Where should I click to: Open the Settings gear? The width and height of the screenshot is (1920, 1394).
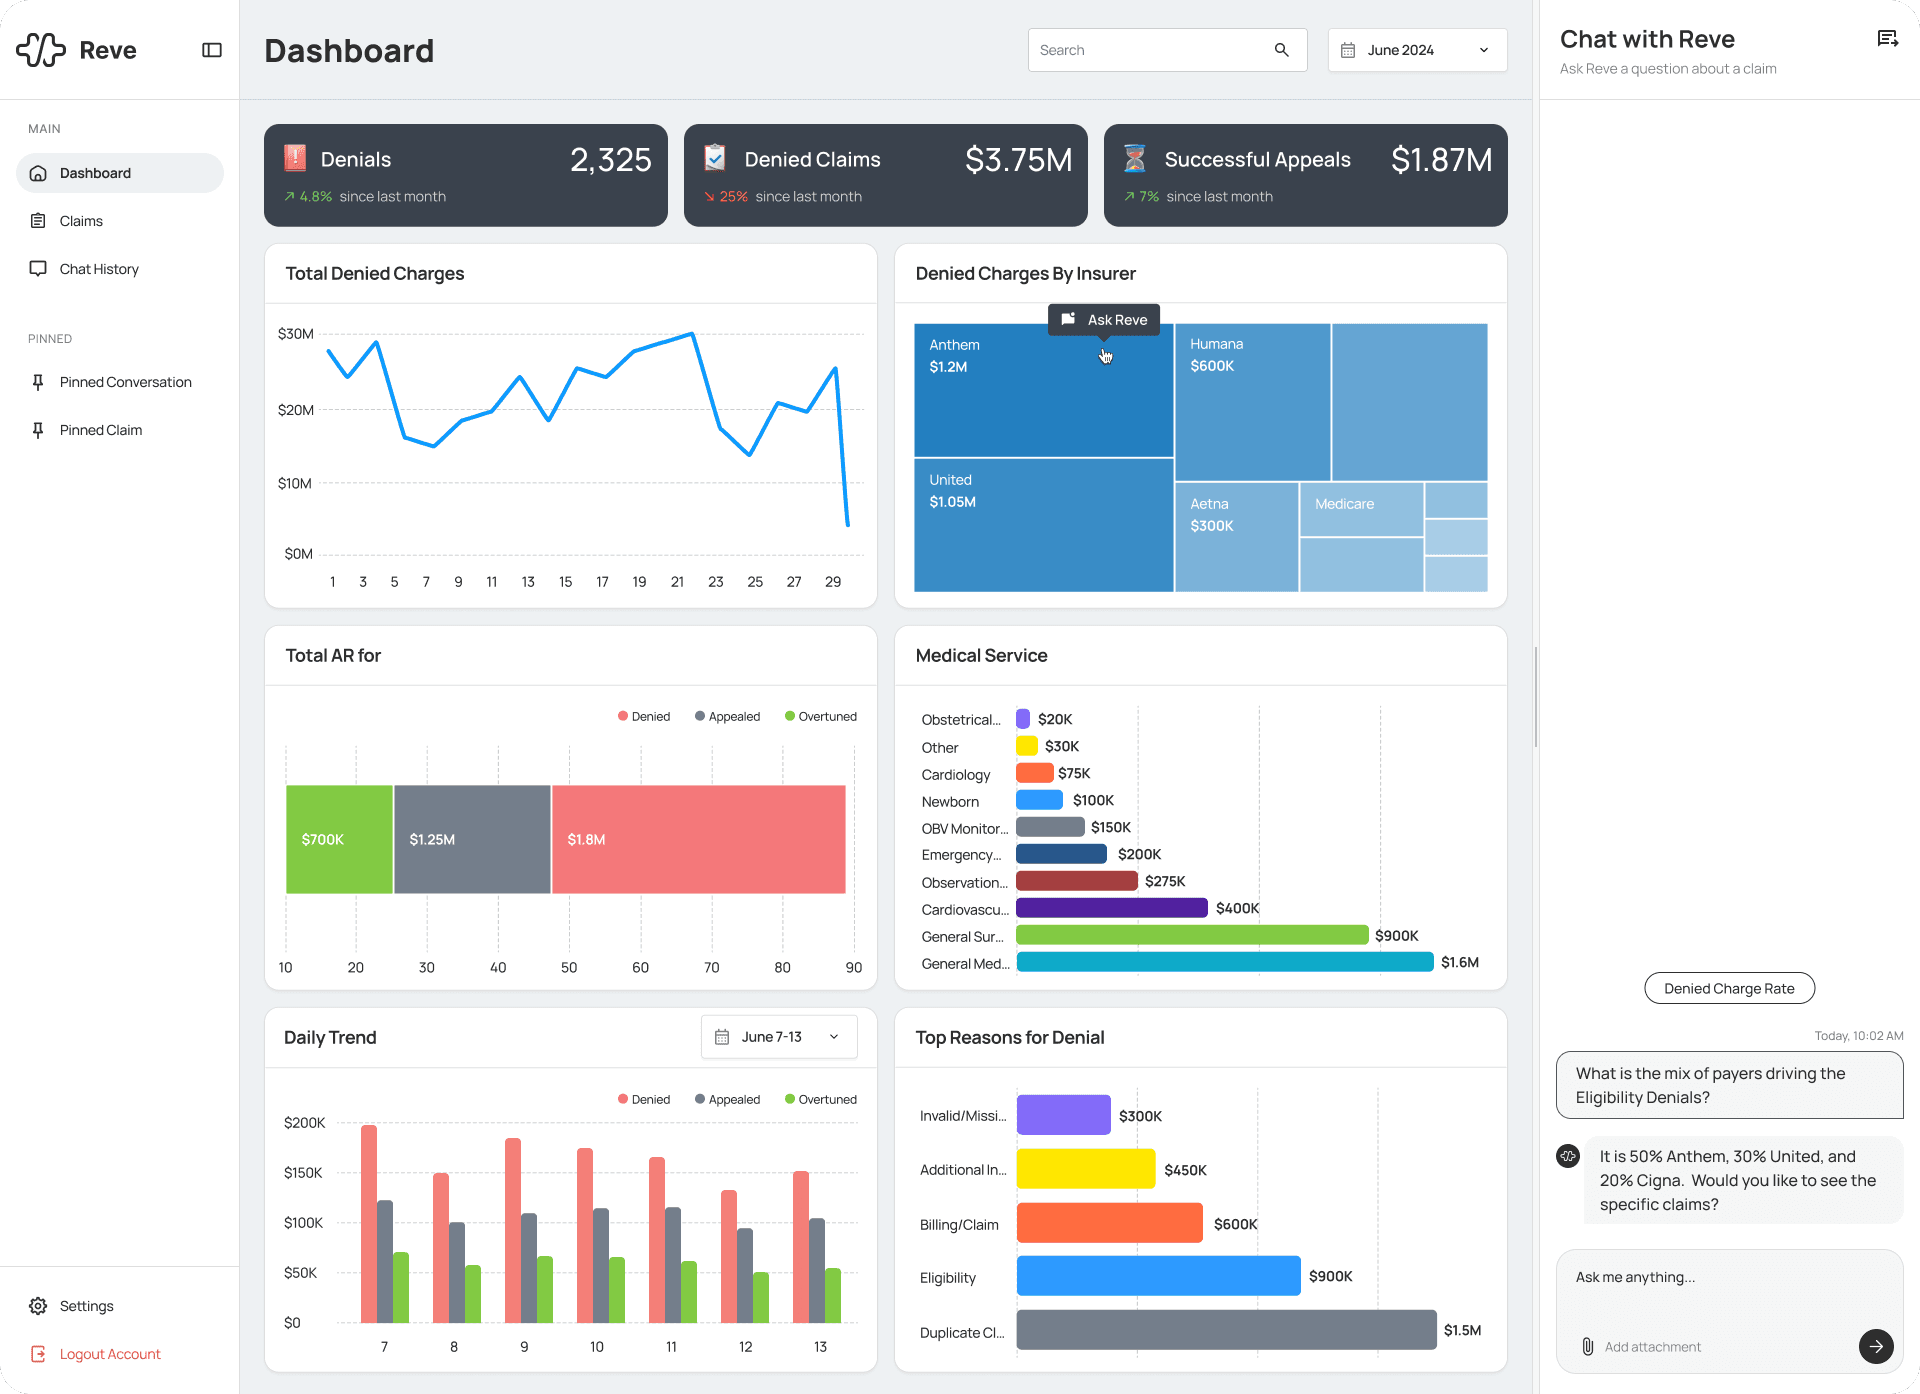[x=38, y=1305]
